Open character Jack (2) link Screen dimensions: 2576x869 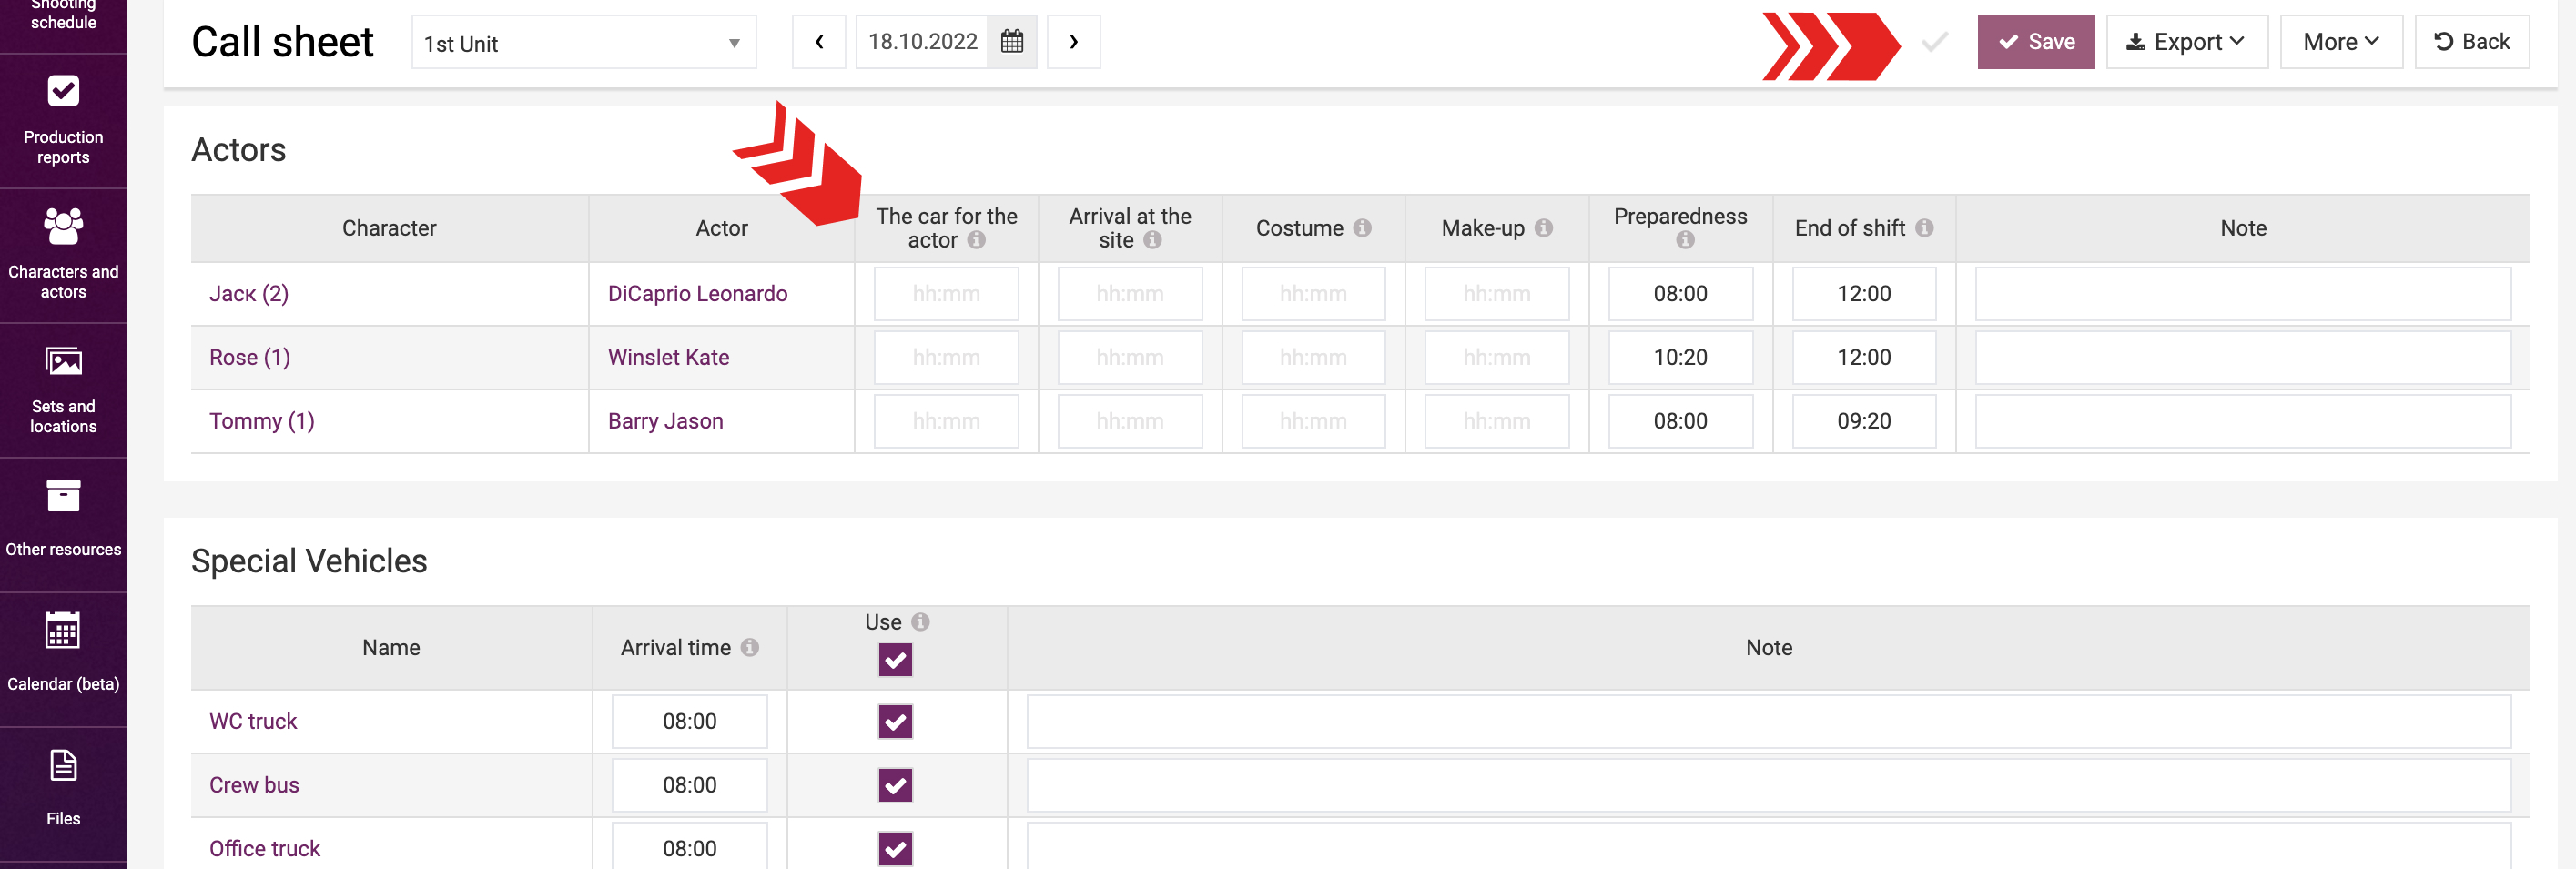[x=249, y=294]
